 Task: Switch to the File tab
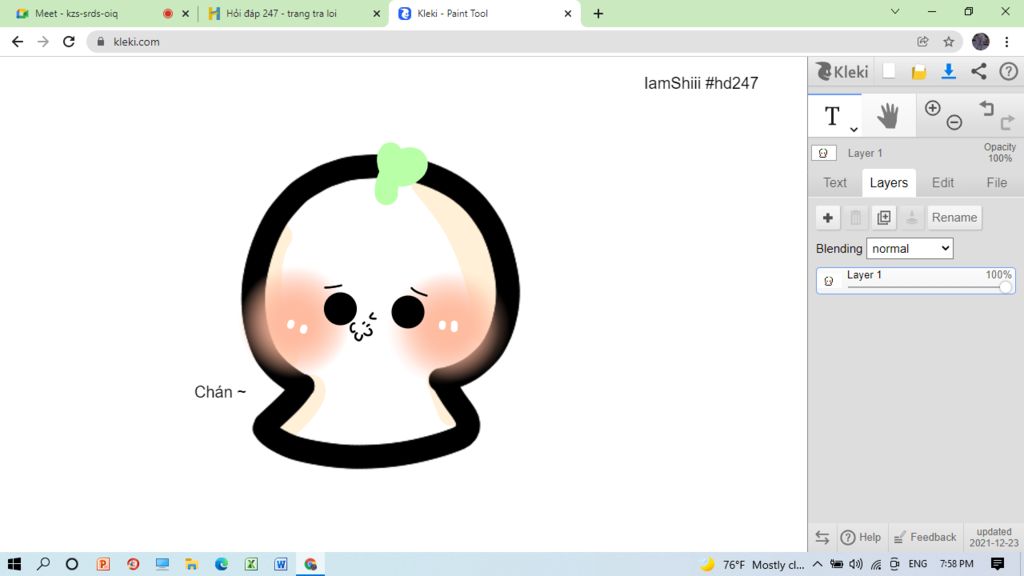tap(997, 183)
